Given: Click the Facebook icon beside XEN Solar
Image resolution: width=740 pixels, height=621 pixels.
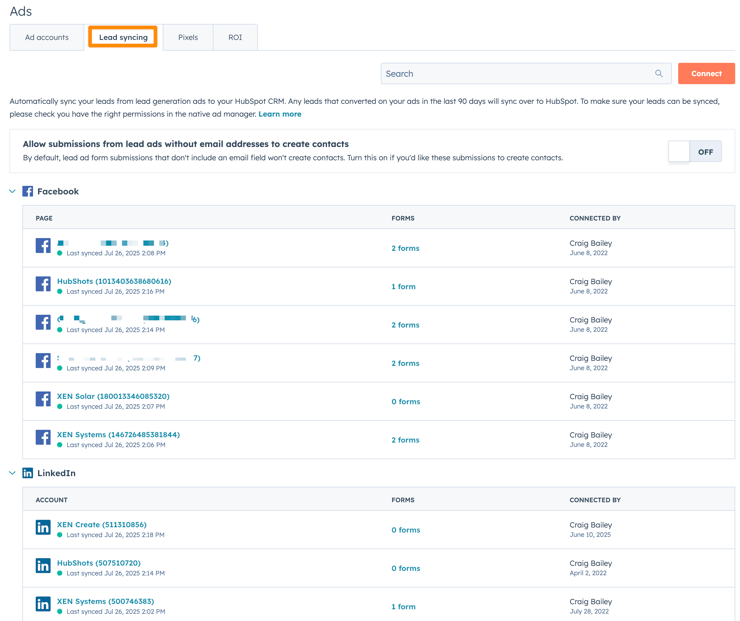Looking at the screenshot, I should click(43, 399).
